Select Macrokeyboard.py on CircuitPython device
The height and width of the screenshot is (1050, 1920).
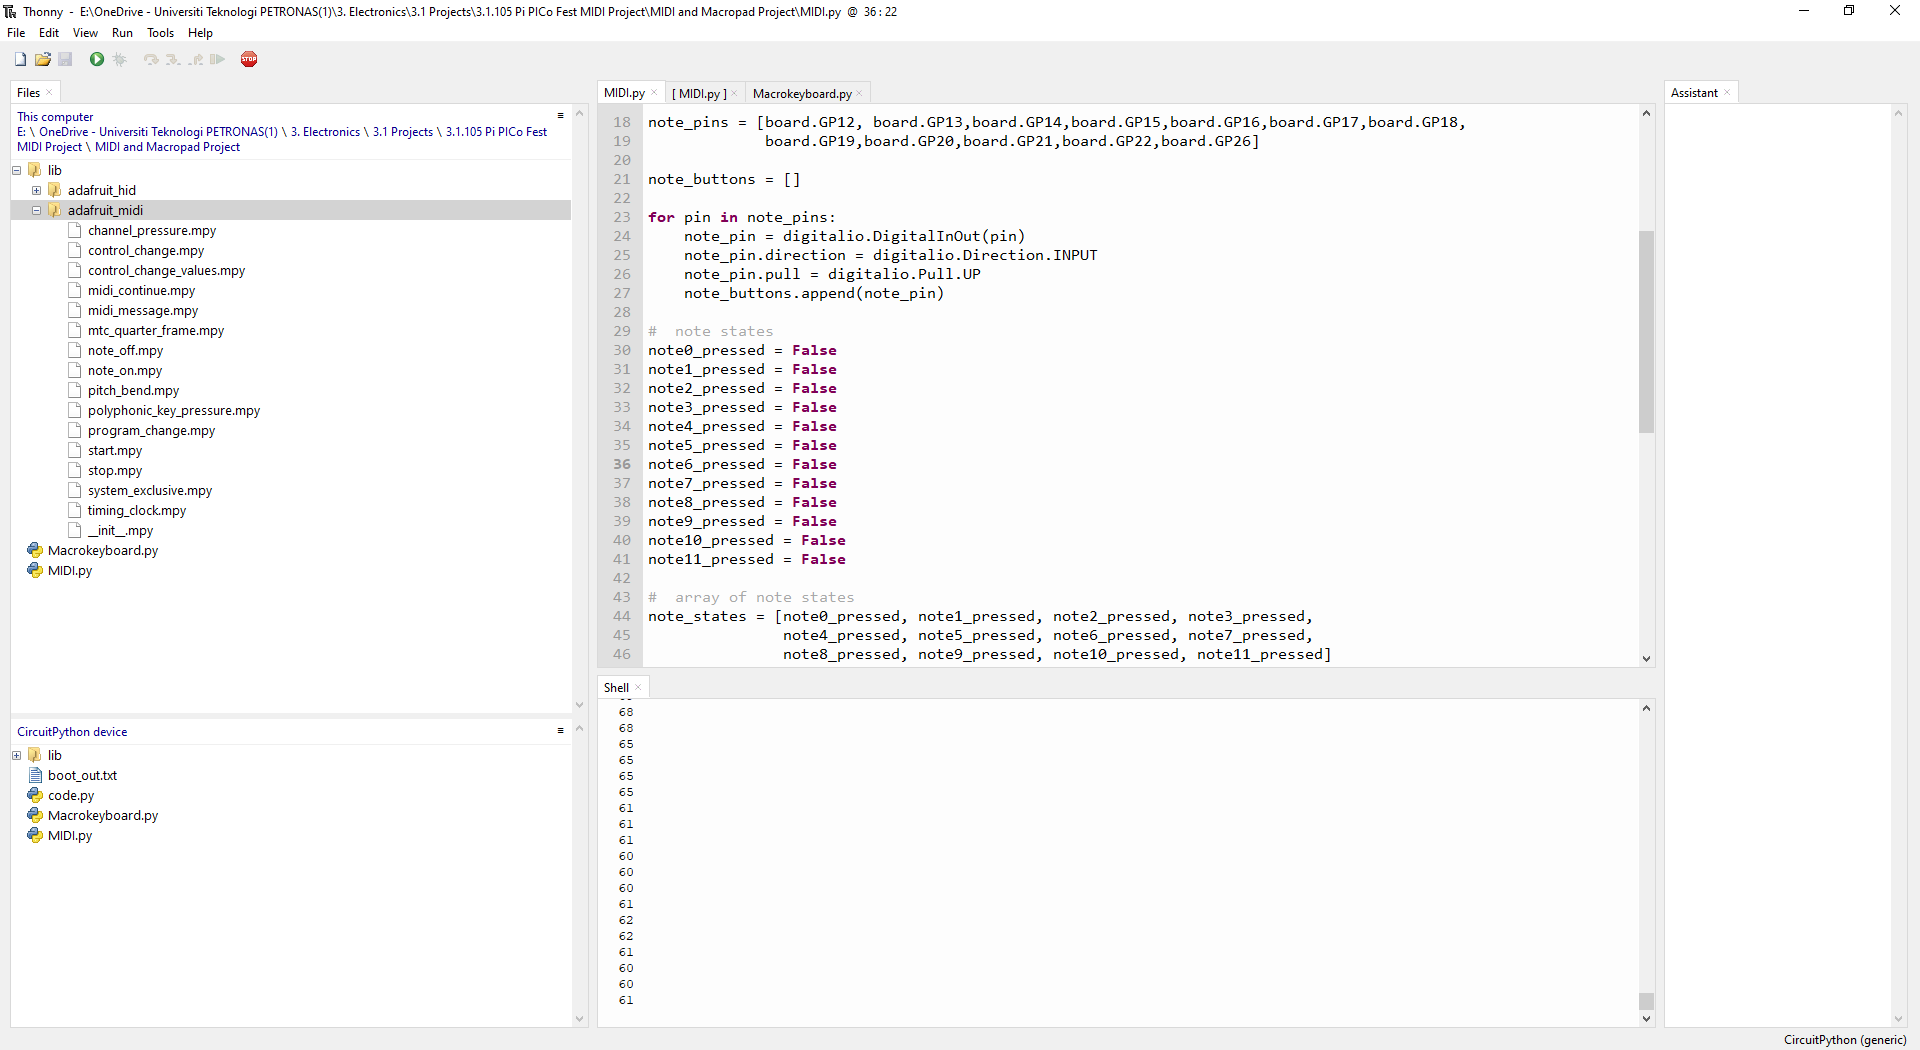coord(102,816)
